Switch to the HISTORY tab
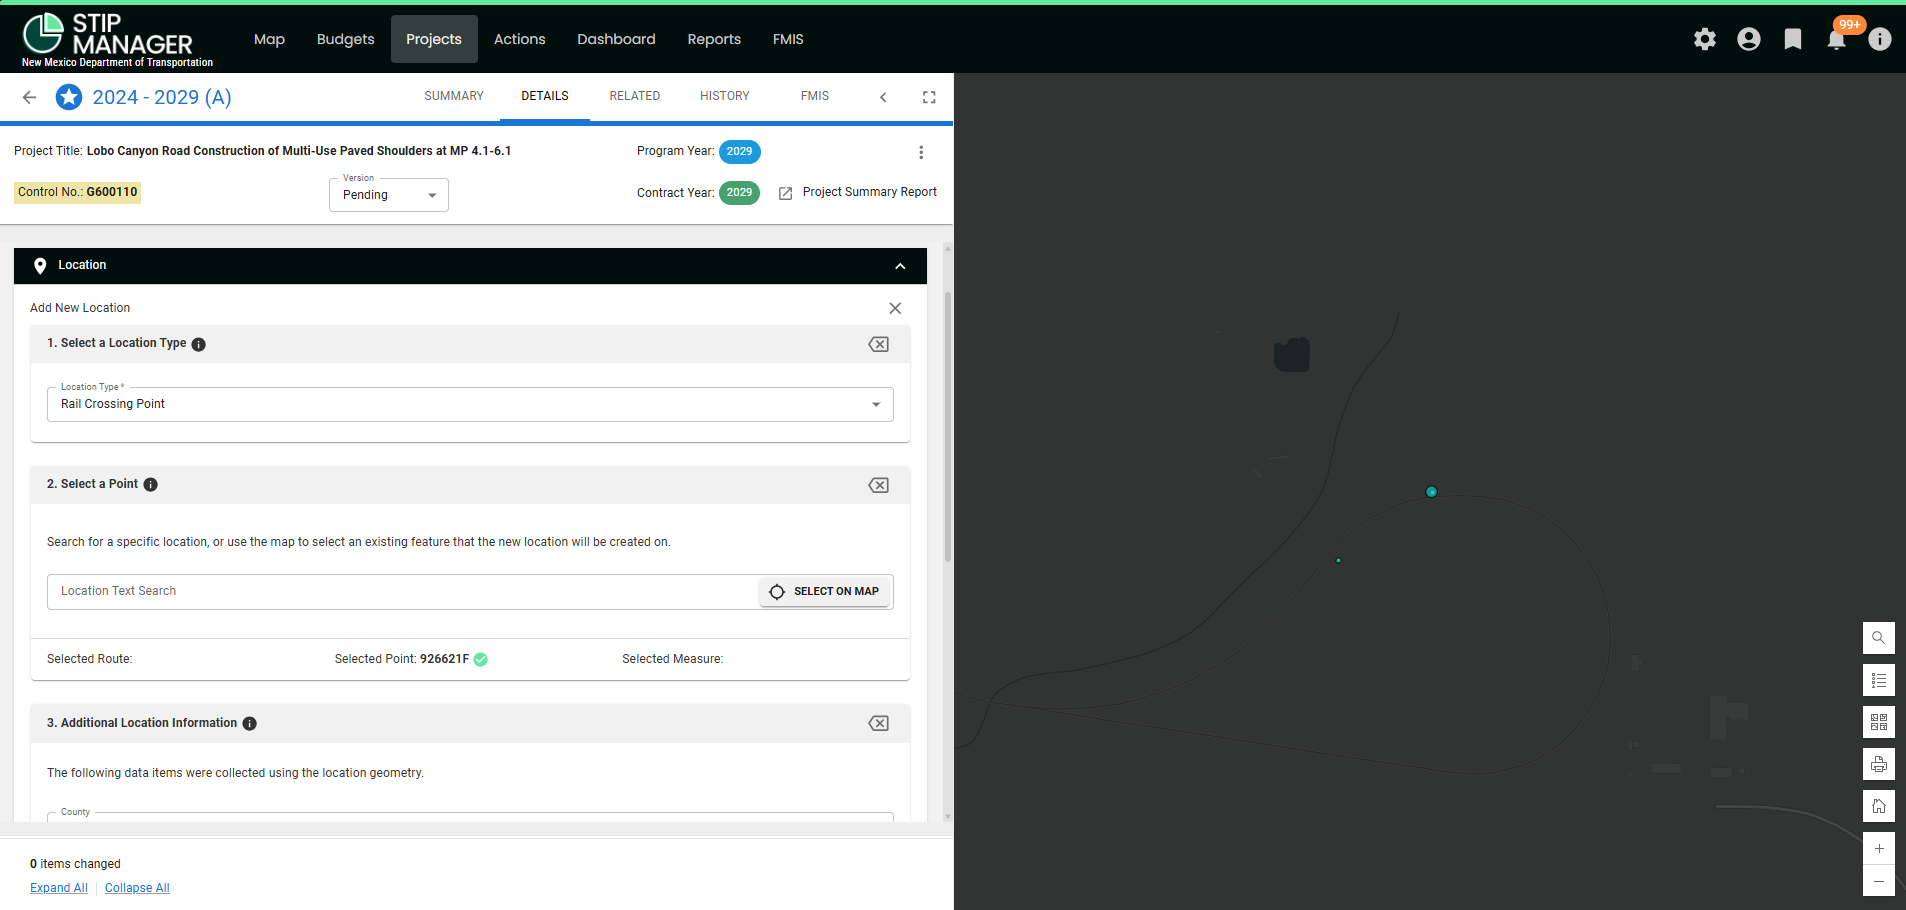Screen dimensions: 1906x910 [x=725, y=96]
